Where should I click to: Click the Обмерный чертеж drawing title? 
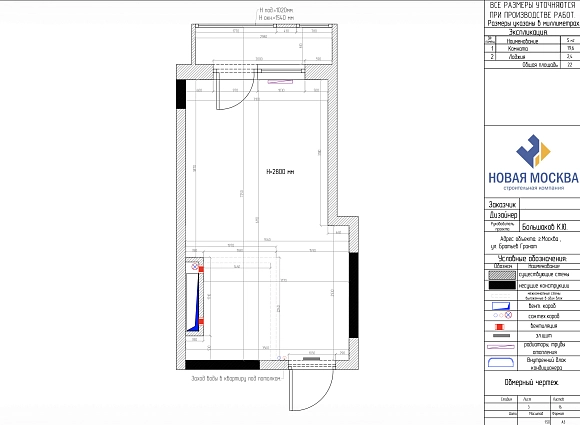click(x=531, y=382)
